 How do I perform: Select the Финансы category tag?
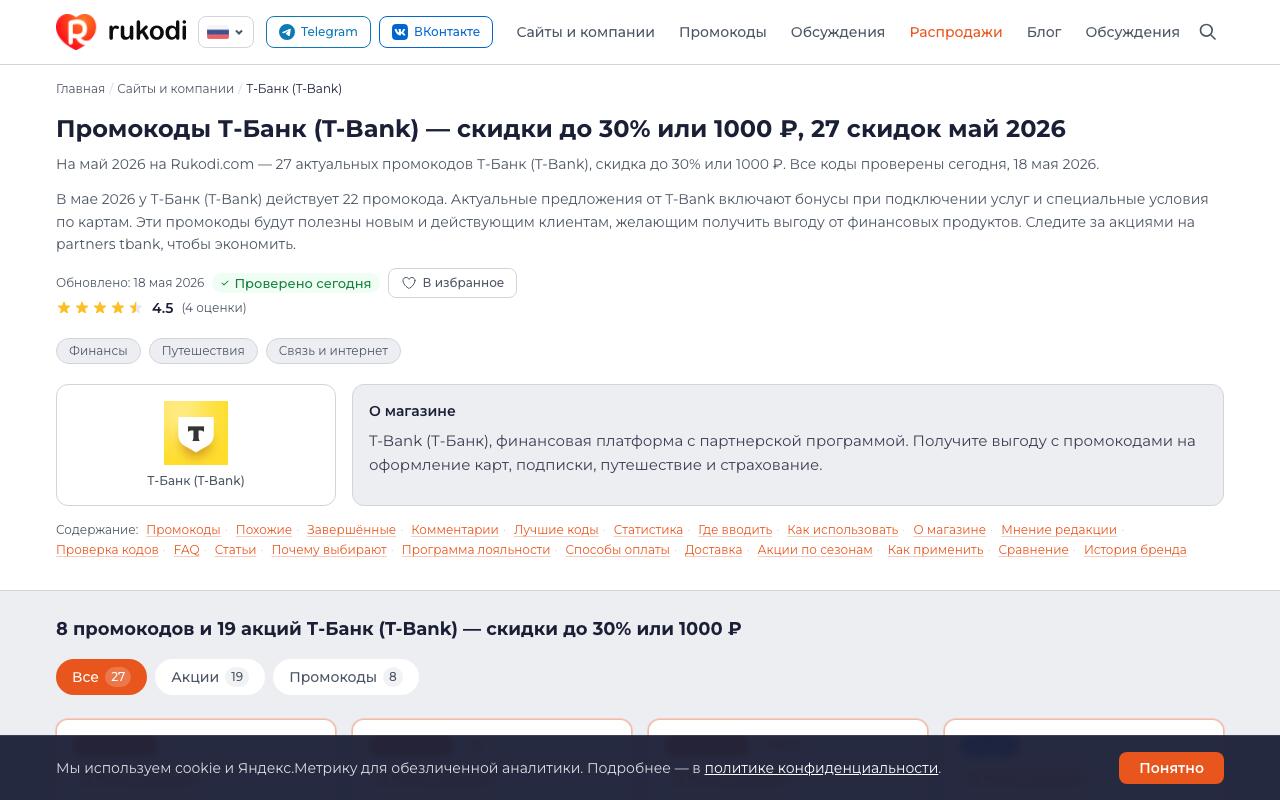point(98,351)
